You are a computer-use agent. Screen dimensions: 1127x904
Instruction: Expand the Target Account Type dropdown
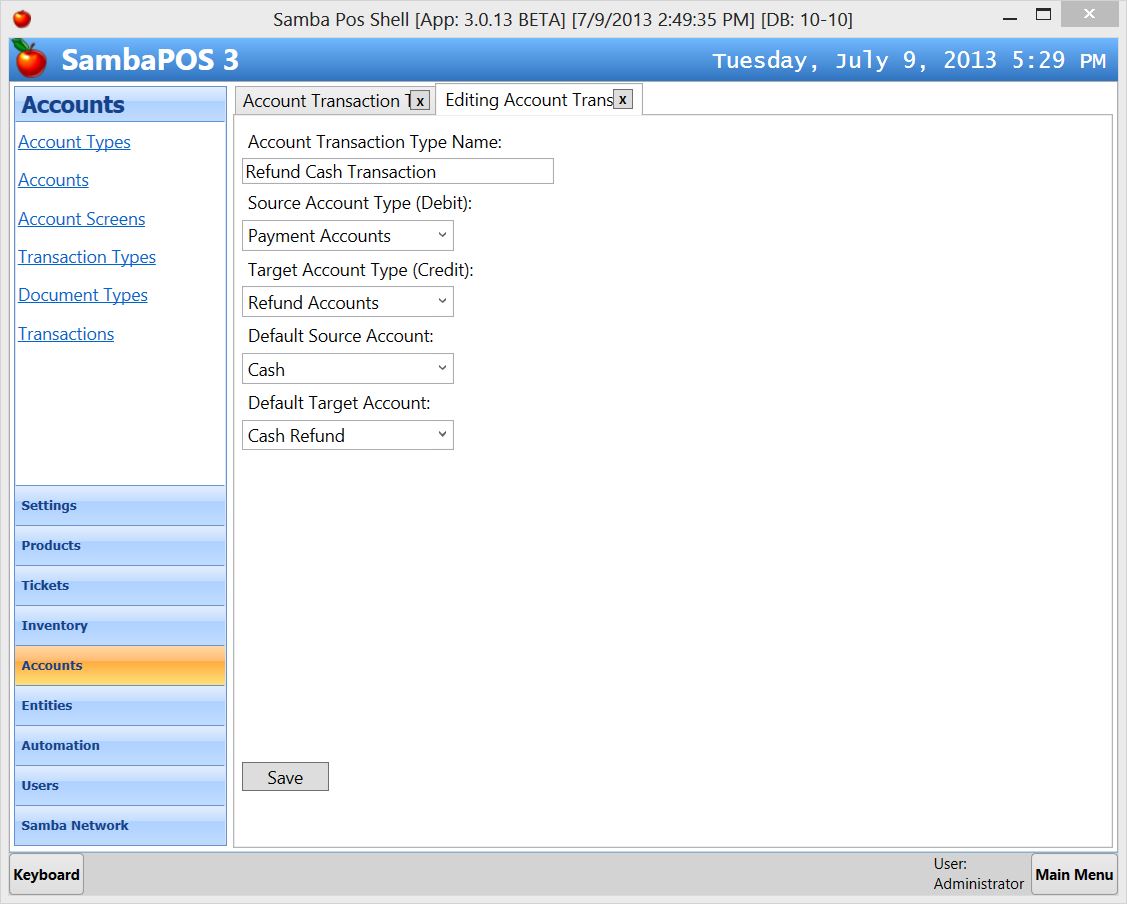(347, 302)
